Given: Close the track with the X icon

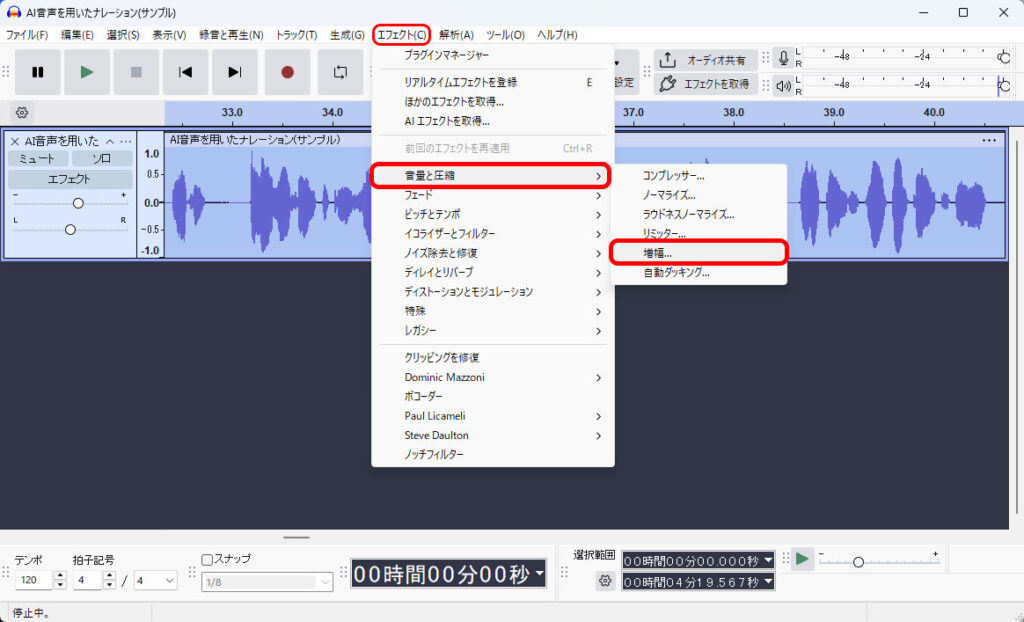Looking at the screenshot, I should coord(14,141).
